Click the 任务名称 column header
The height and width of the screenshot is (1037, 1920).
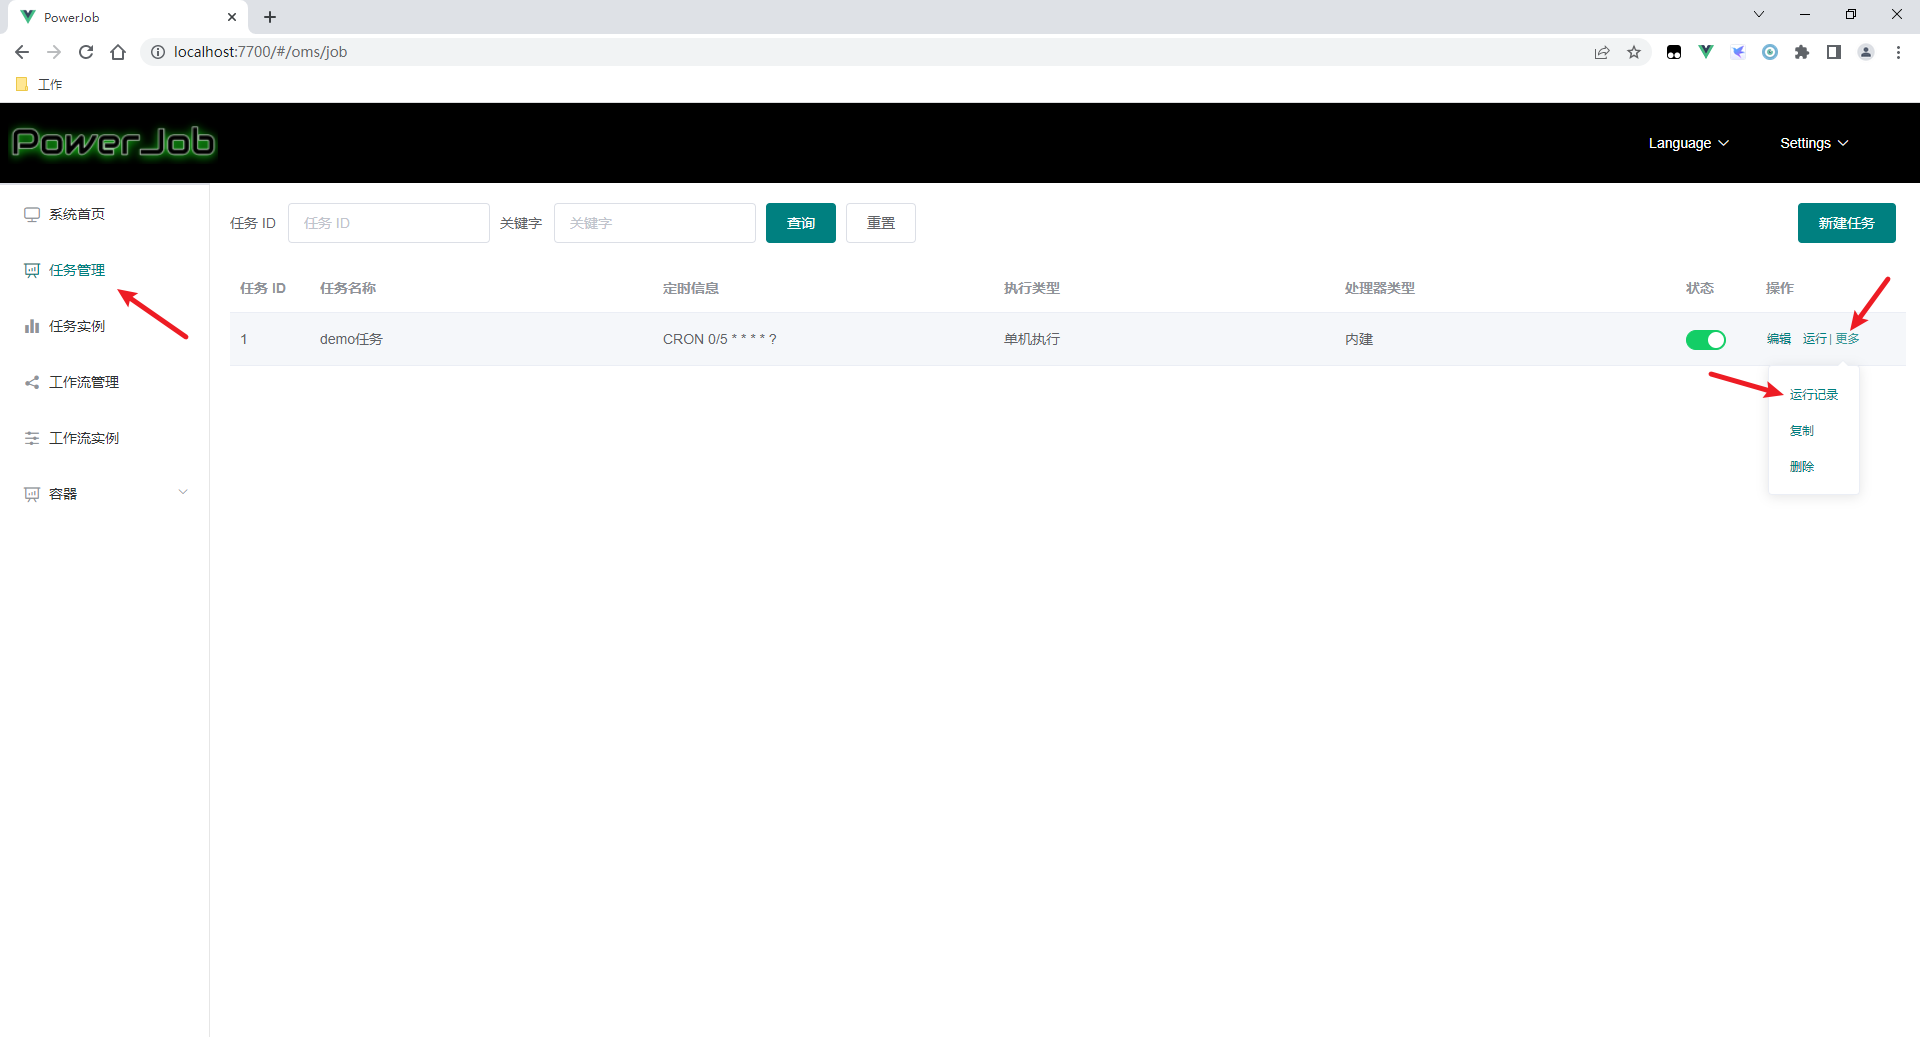[348, 288]
